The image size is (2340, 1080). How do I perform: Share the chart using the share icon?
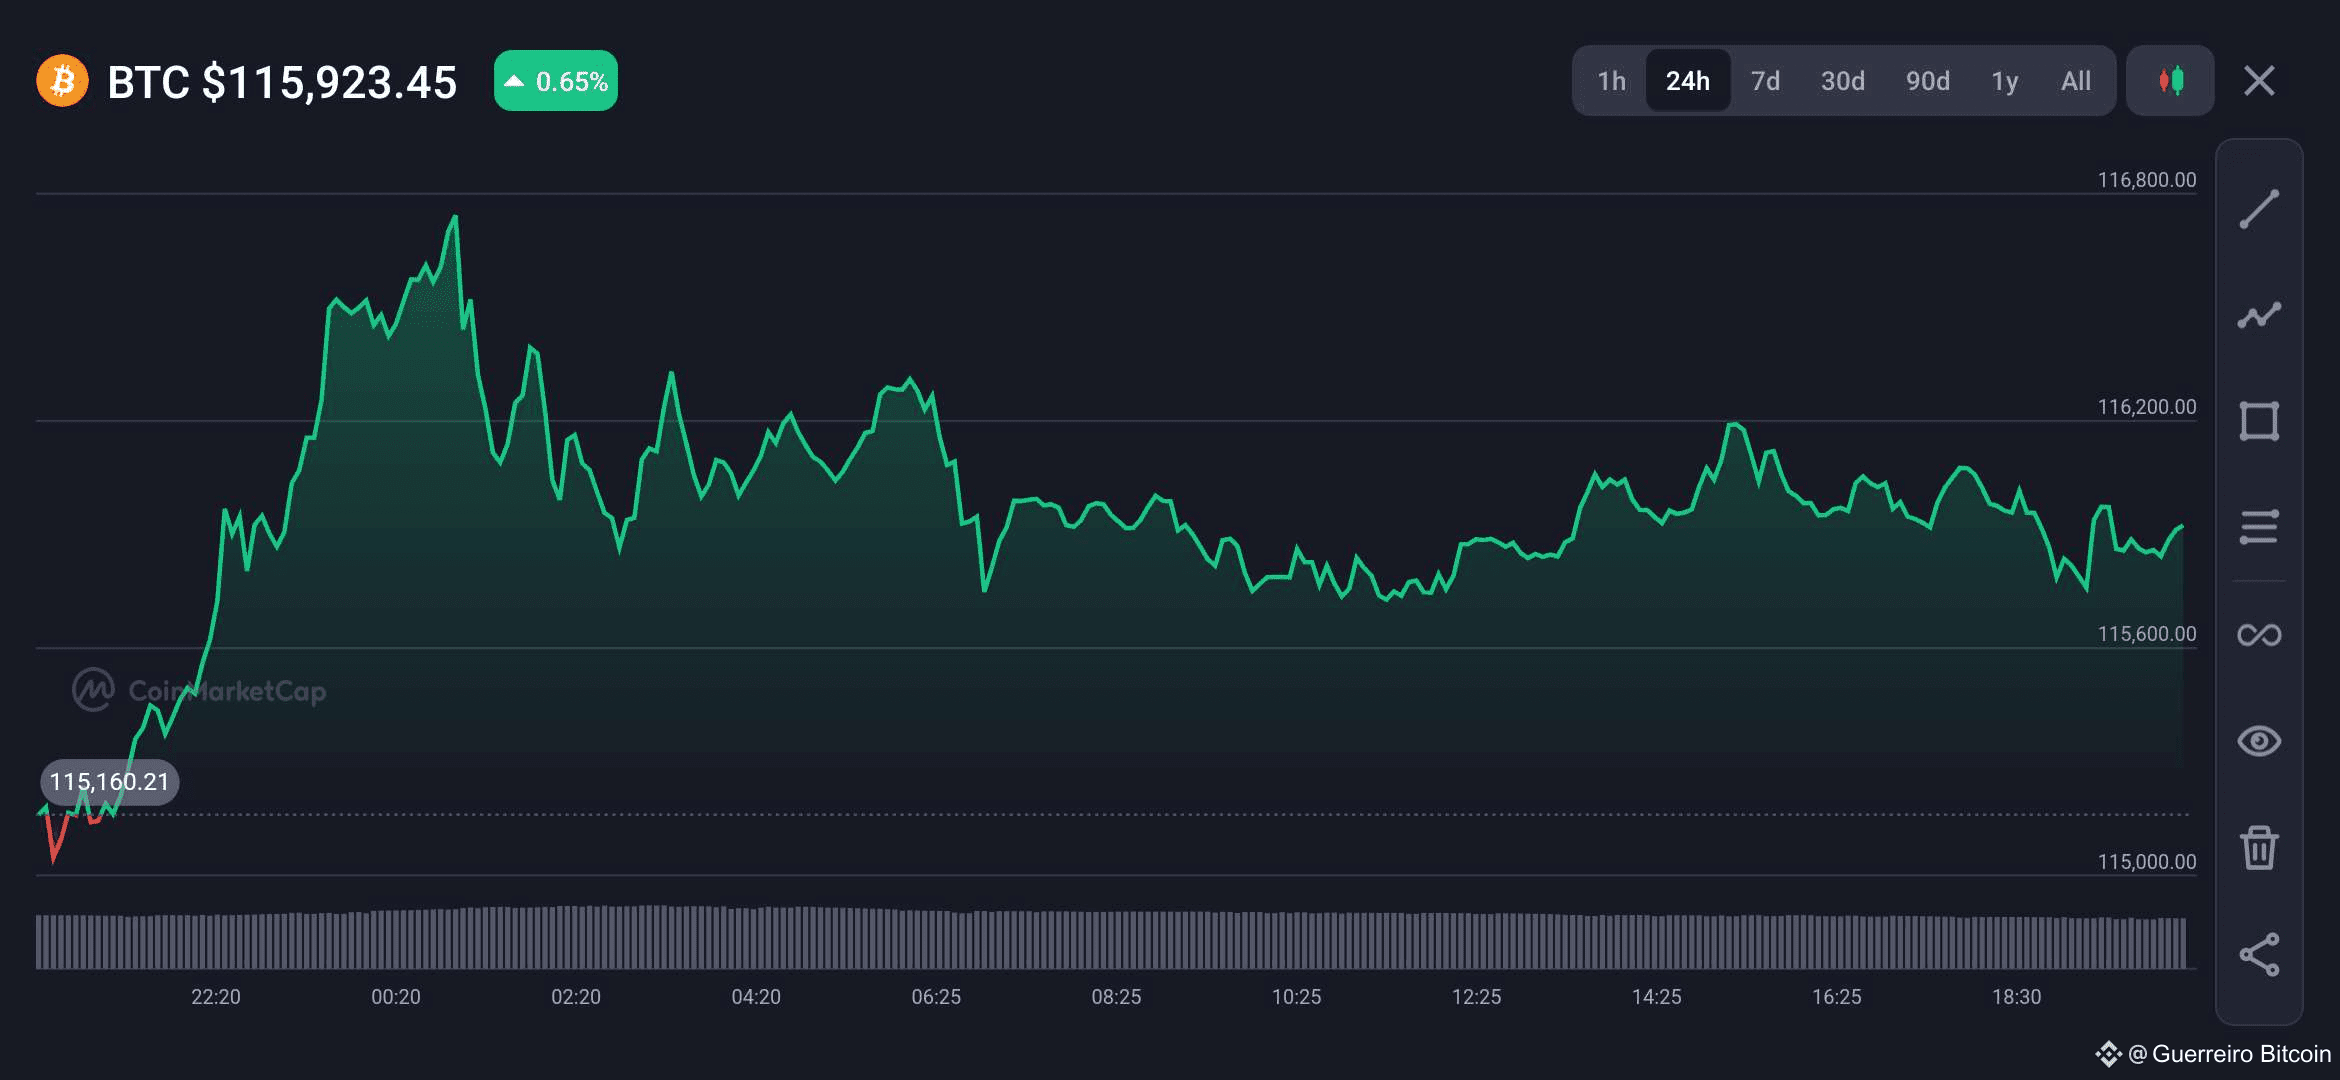coord(2259,955)
